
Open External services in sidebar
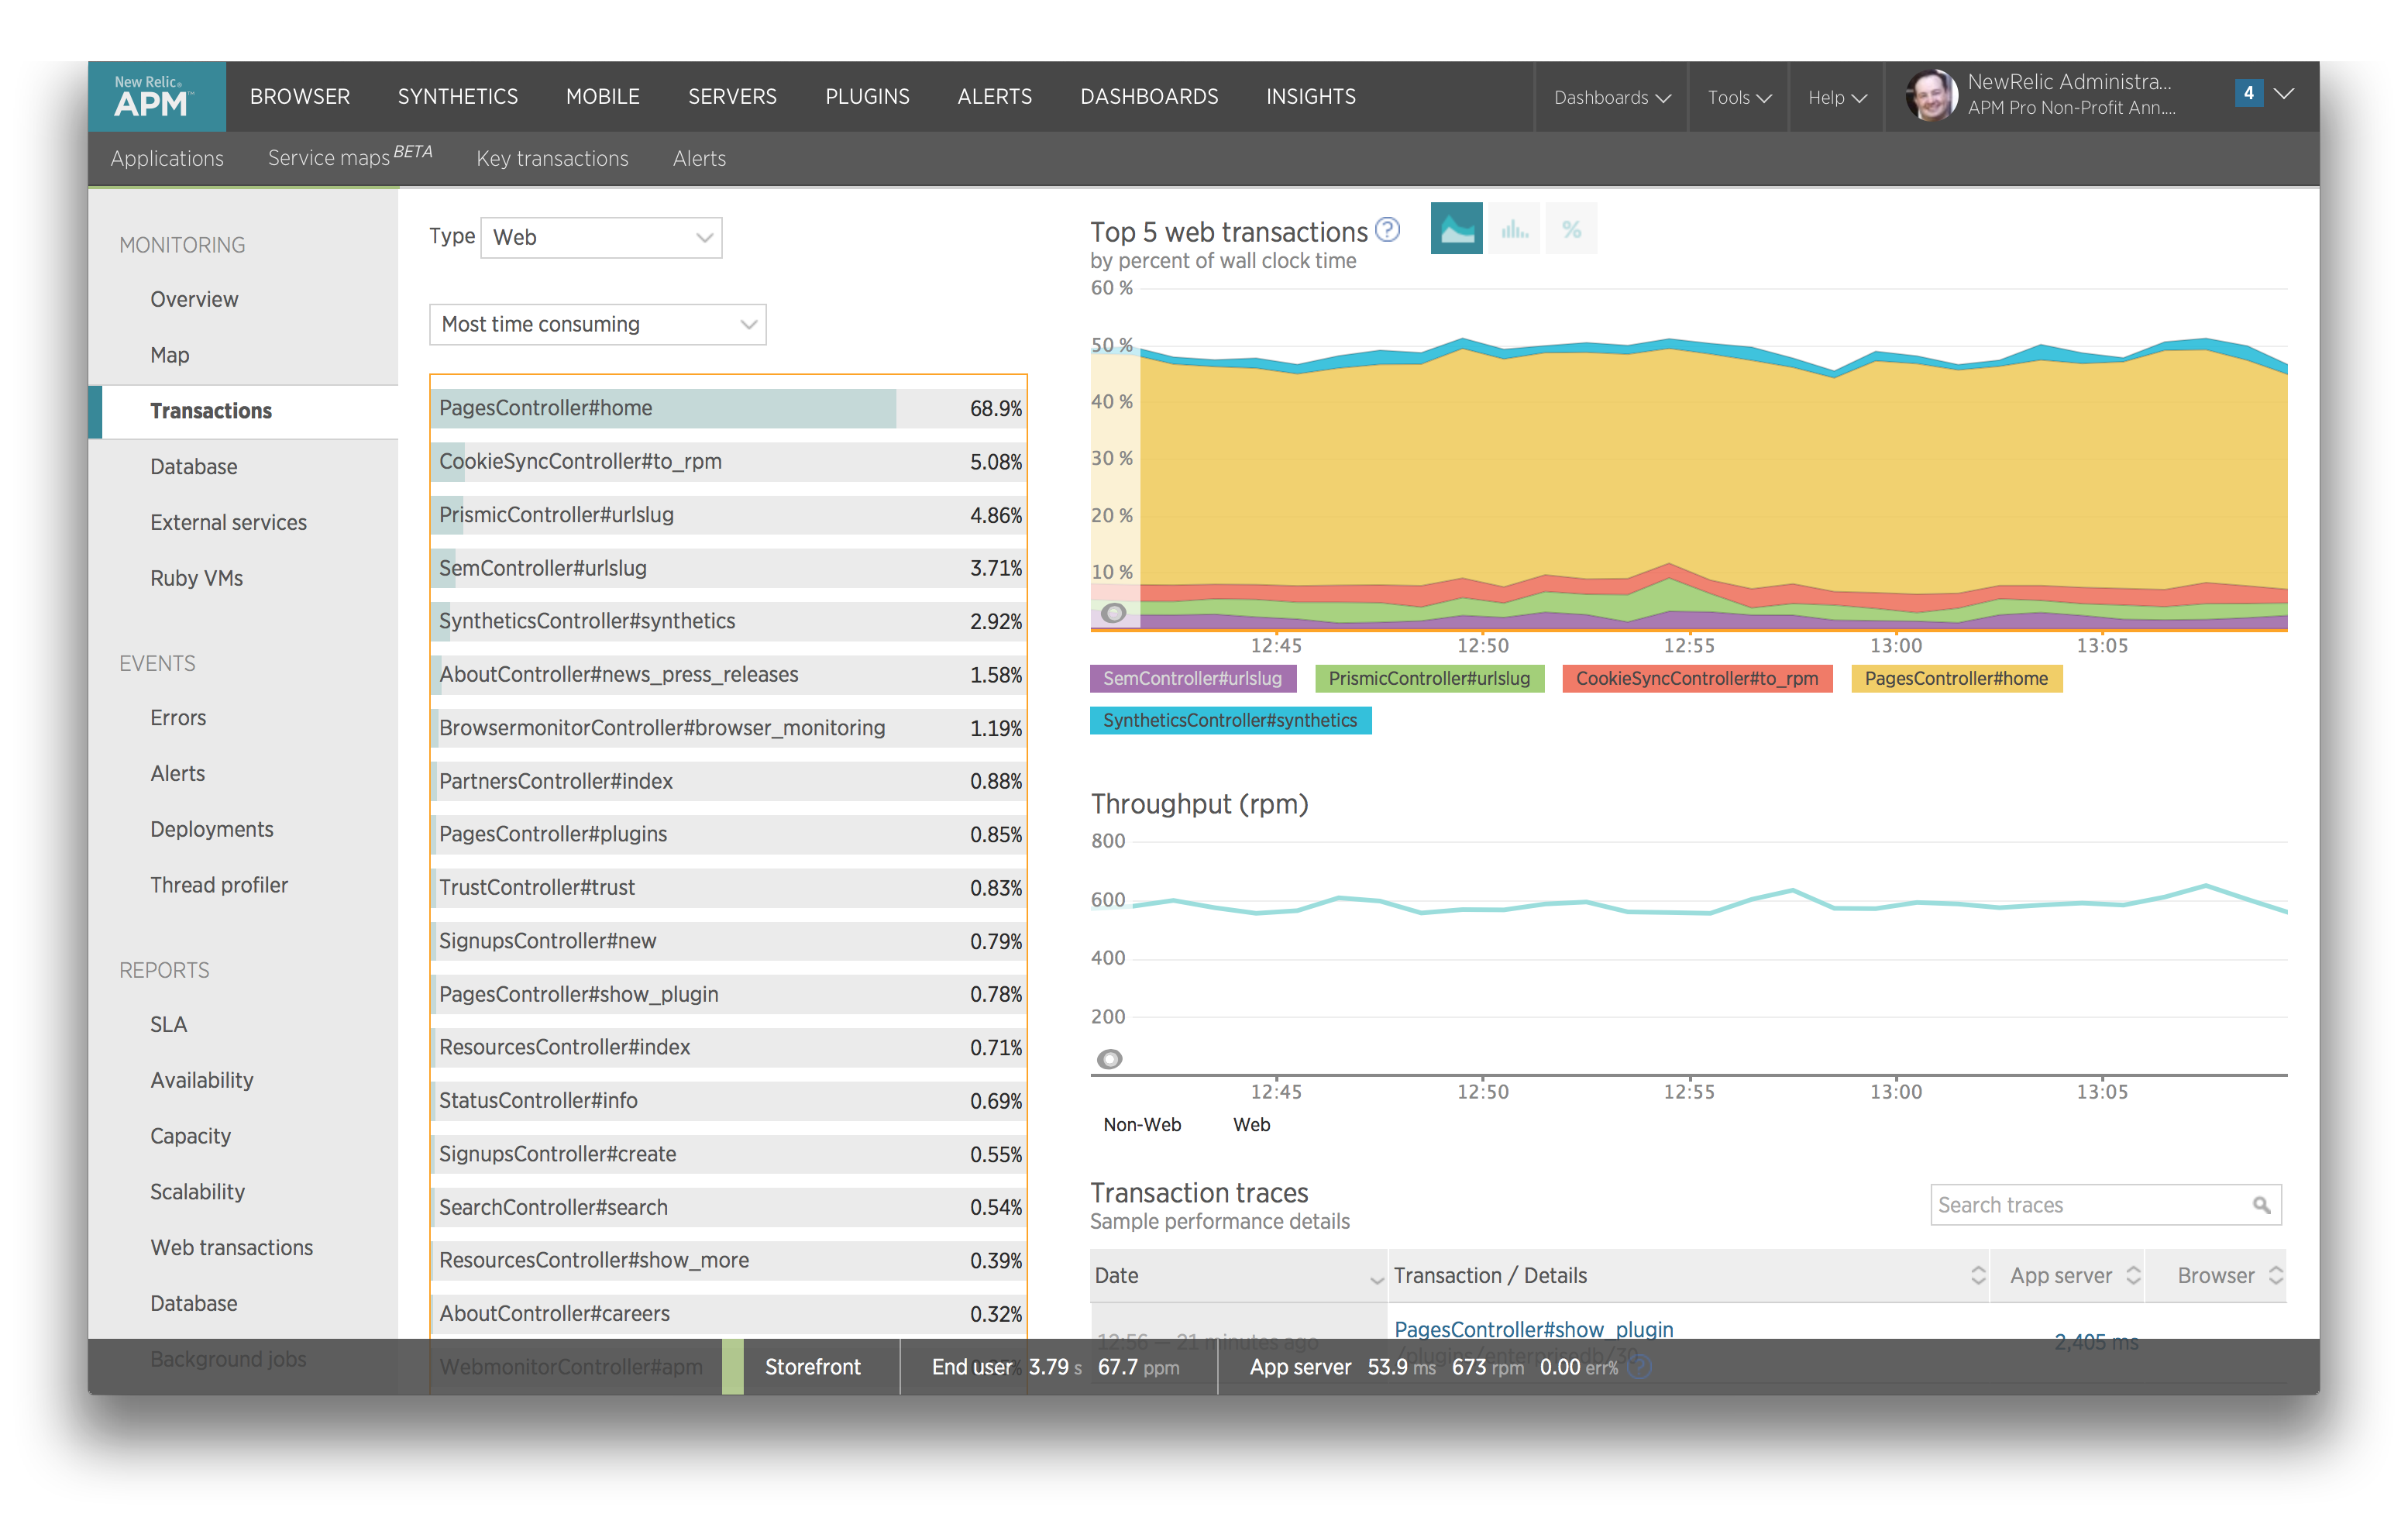coord(228,522)
